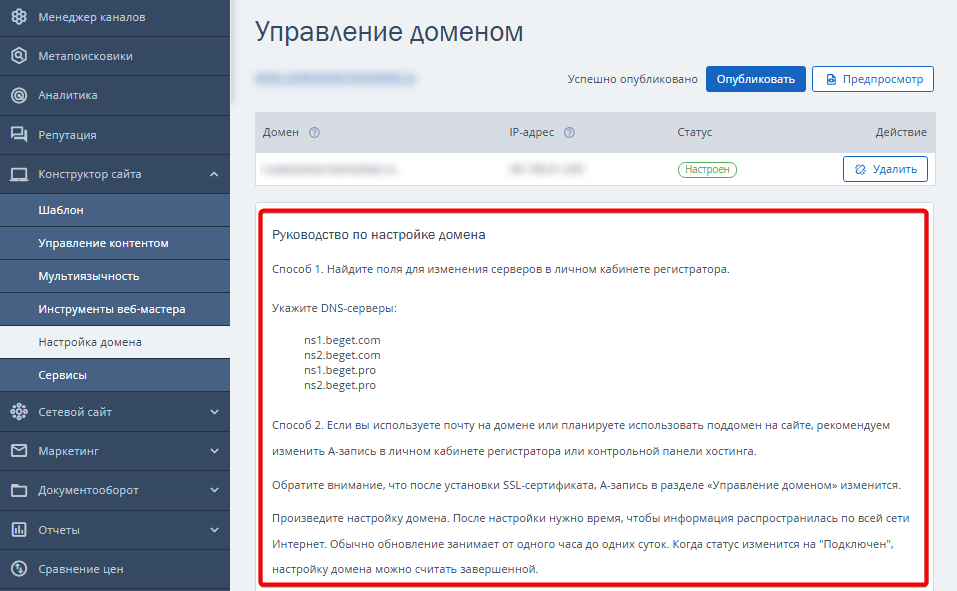Click the Укажите DNS-серверы: line
Screen dimensions: 957x591
click(x=334, y=308)
